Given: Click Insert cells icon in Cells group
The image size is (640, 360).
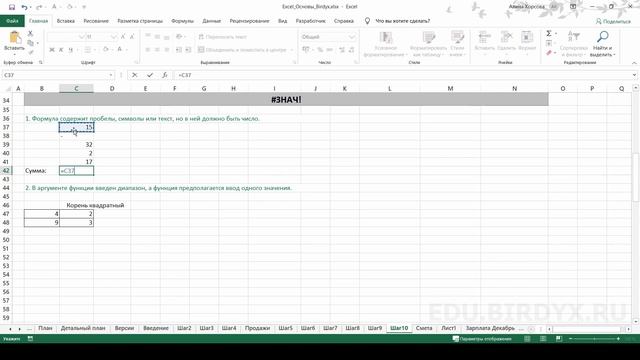Looking at the screenshot, I should 484,37.
